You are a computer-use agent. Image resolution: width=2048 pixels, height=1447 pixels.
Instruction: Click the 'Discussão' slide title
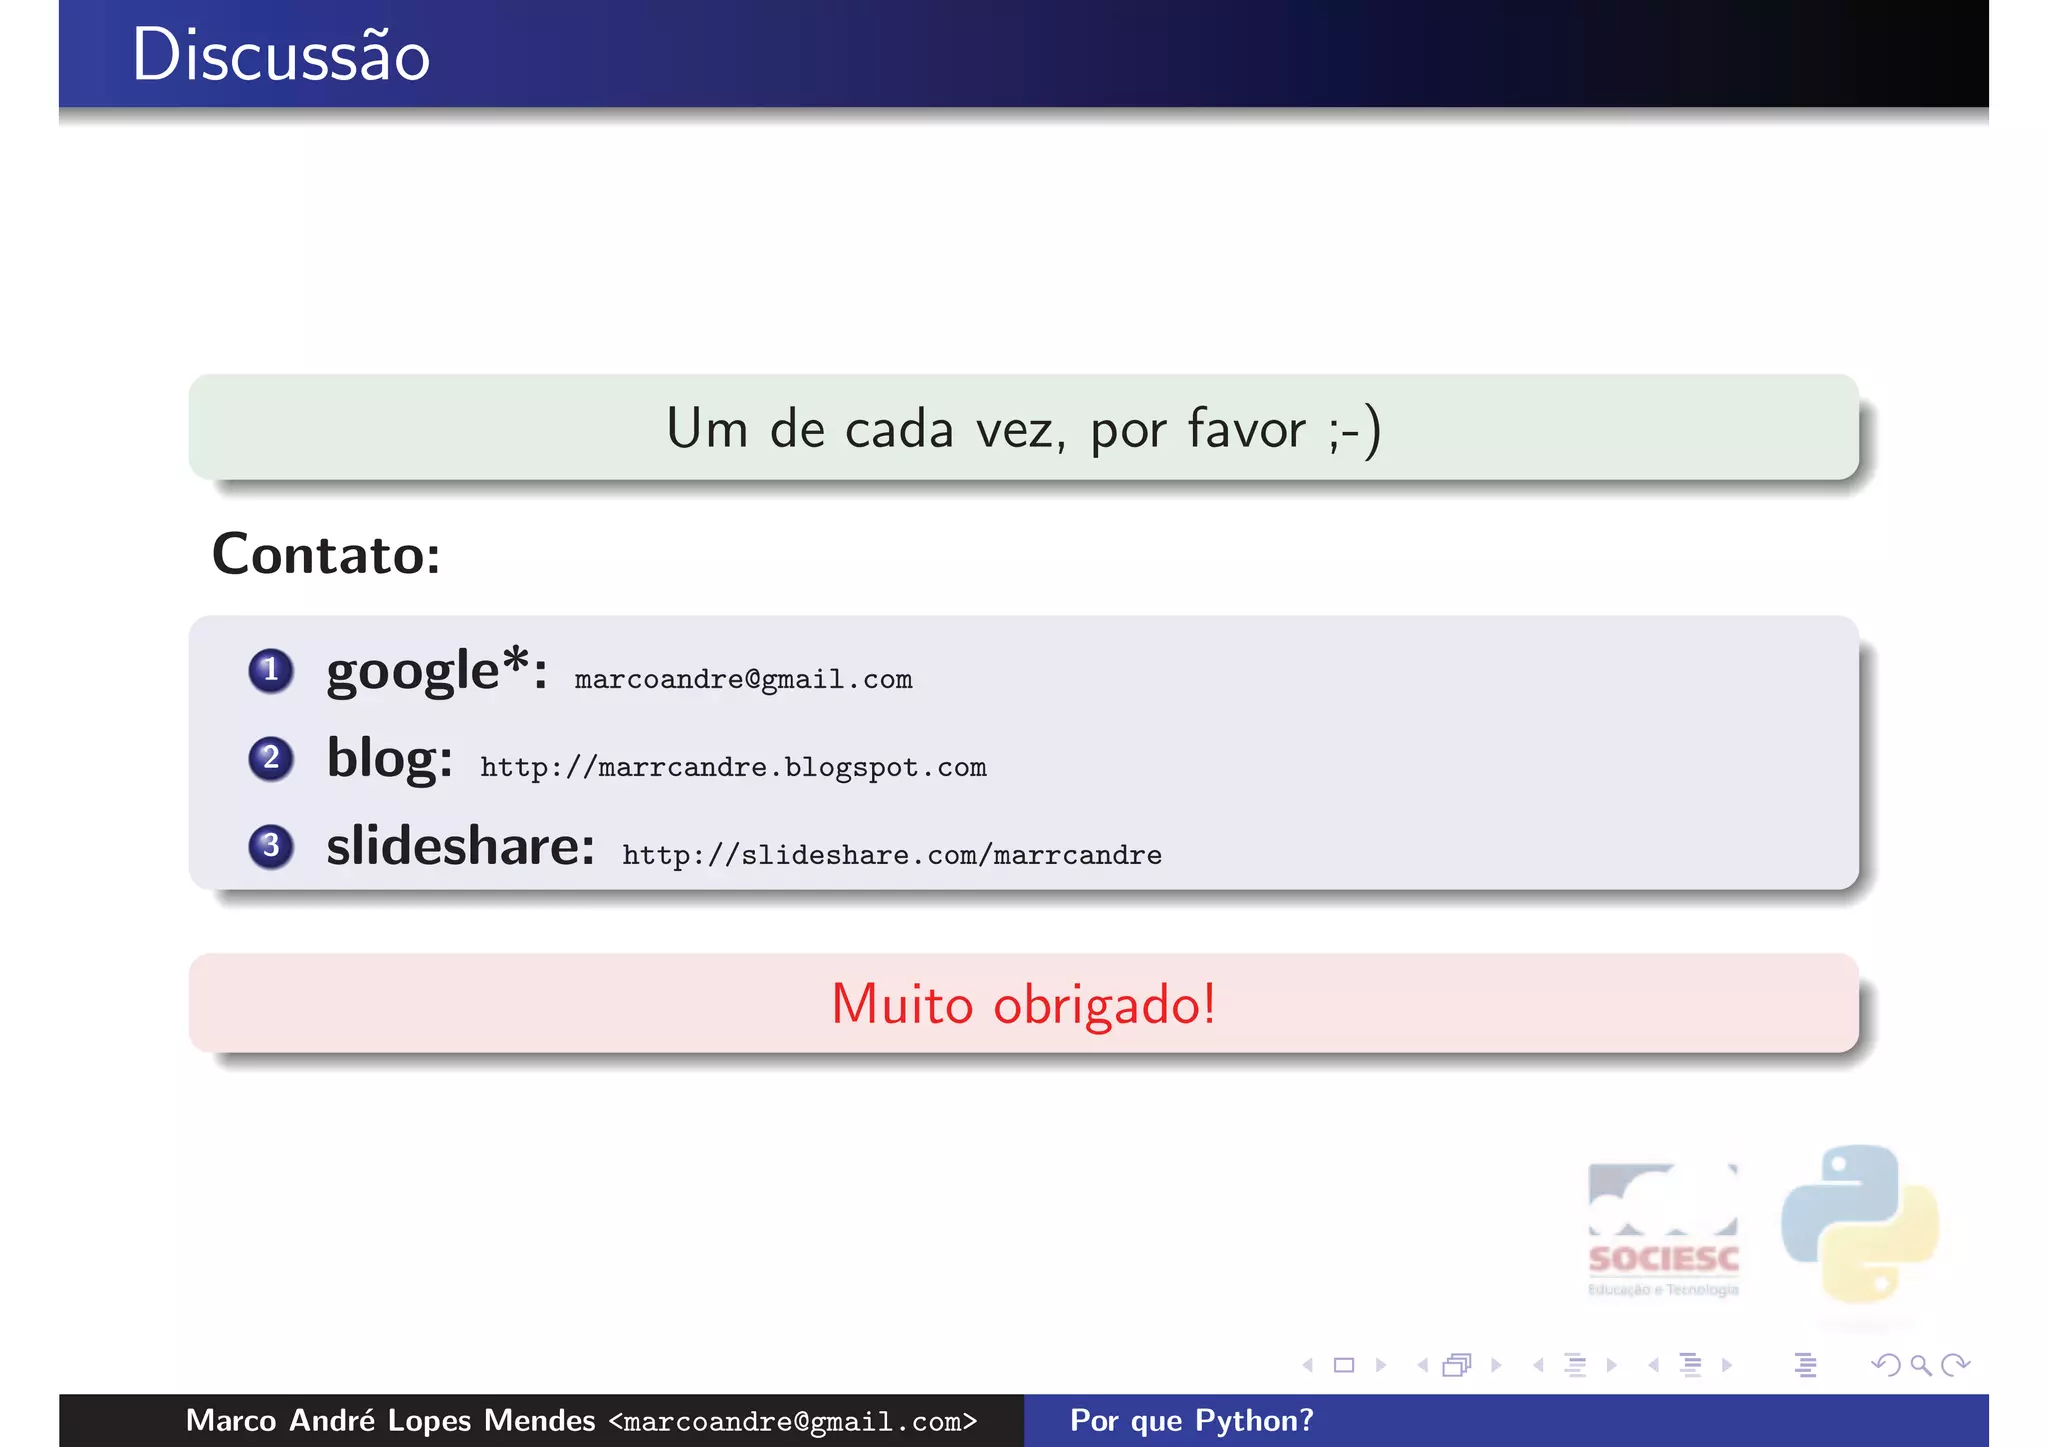tap(281, 55)
